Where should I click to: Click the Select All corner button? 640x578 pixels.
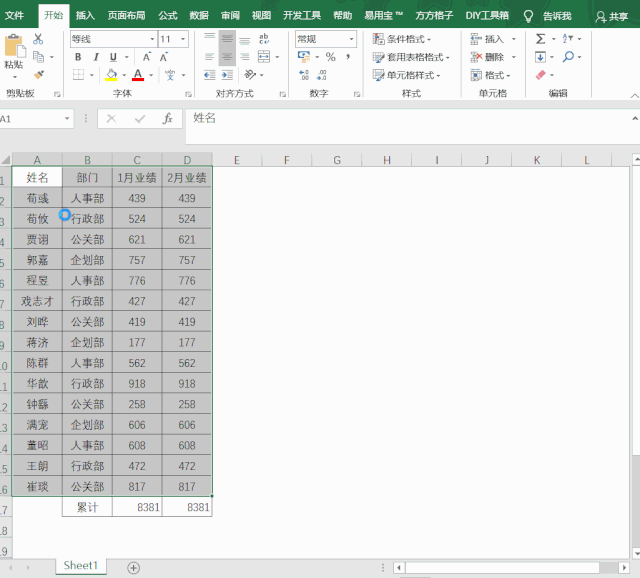coord(6,160)
